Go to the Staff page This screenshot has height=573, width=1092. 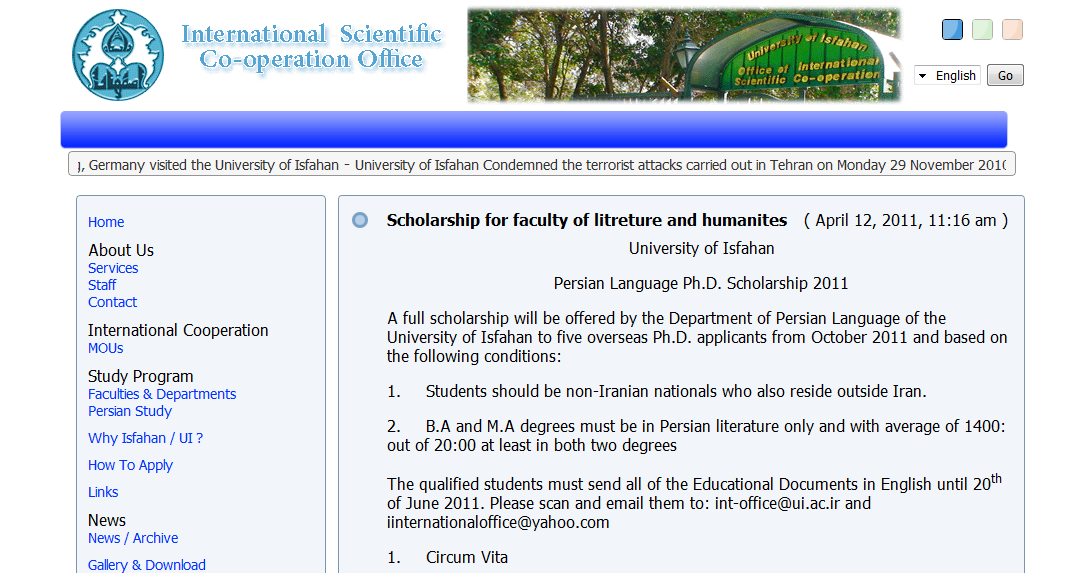click(x=102, y=285)
